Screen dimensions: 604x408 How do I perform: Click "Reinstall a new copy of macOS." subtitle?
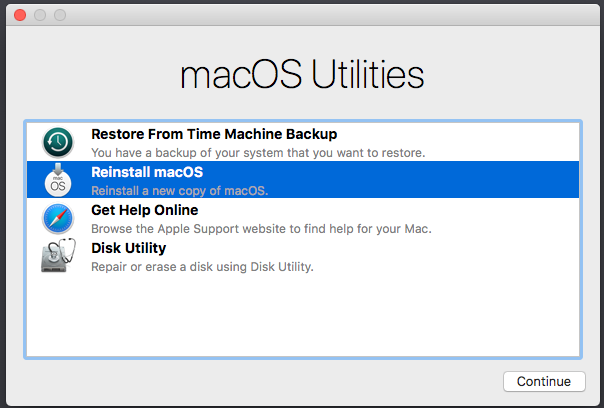coord(180,191)
